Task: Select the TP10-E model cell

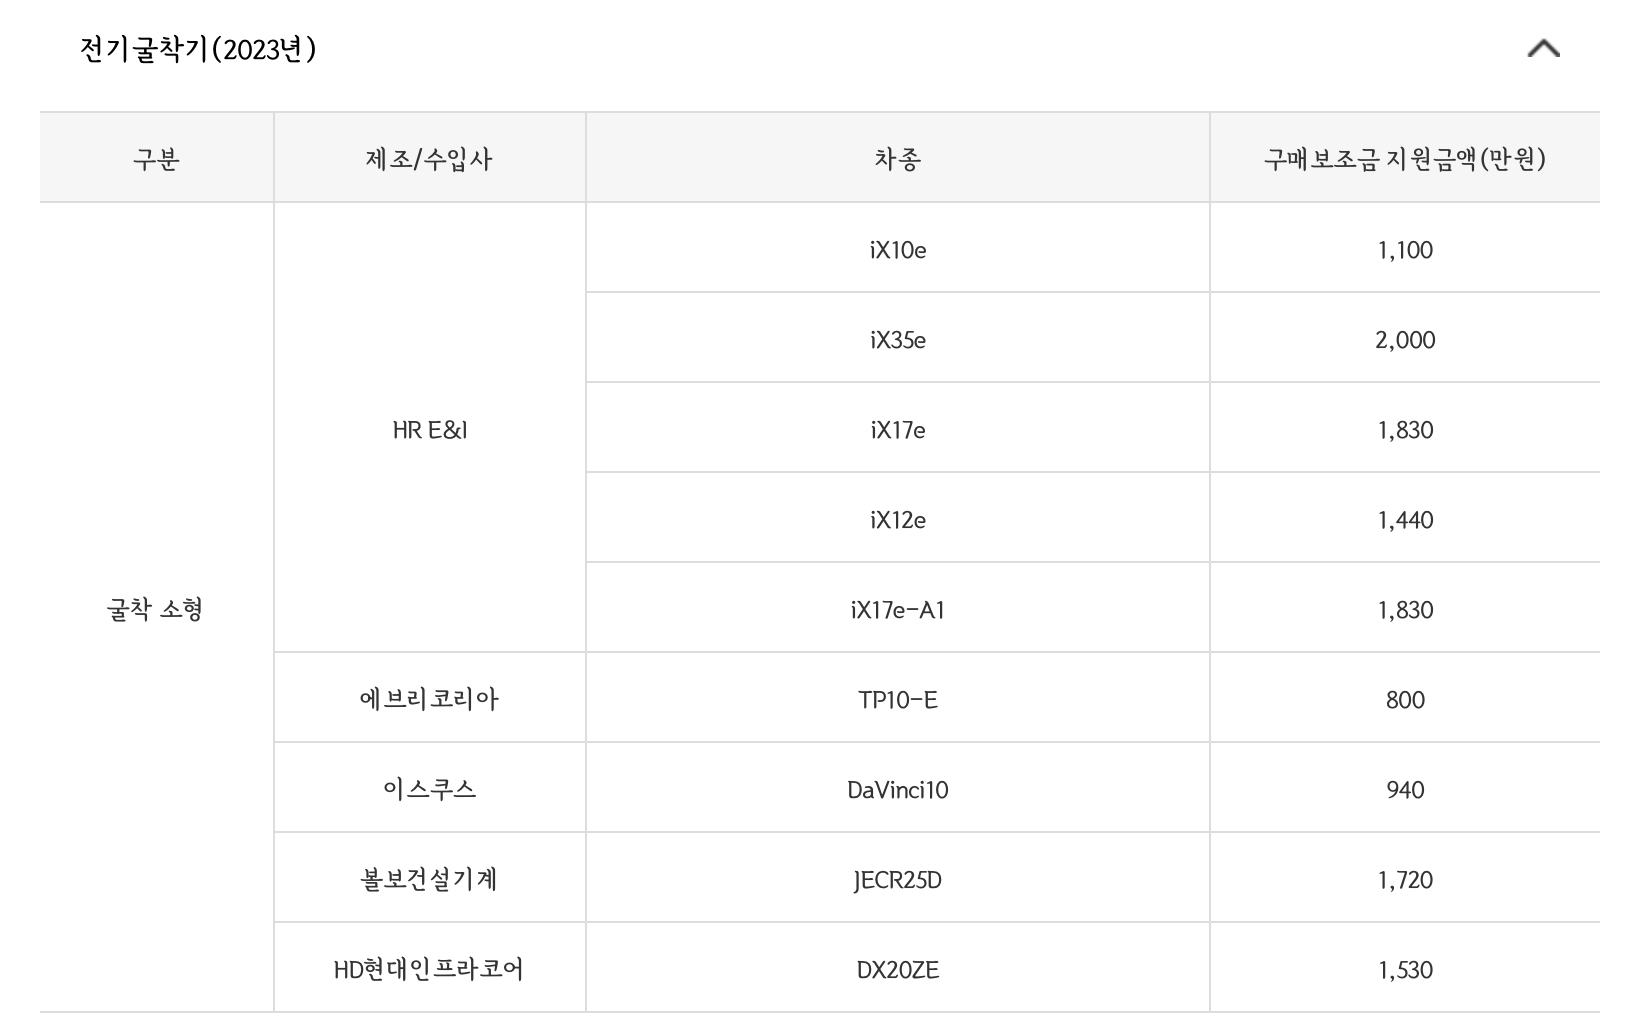Action: tap(897, 697)
